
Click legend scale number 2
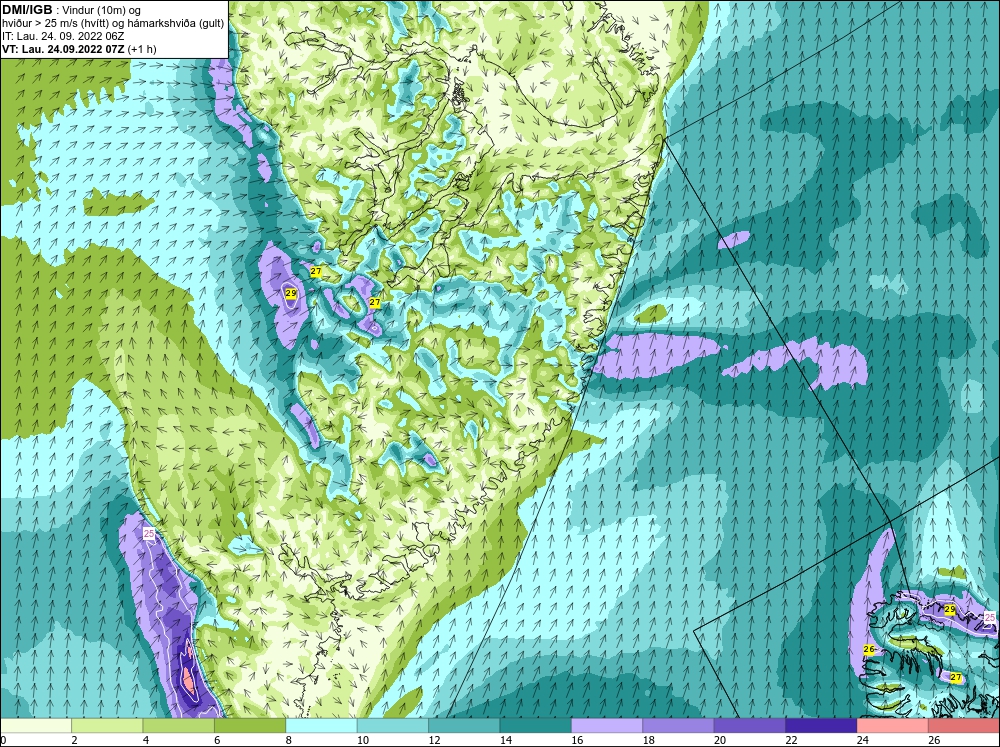(75, 740)
